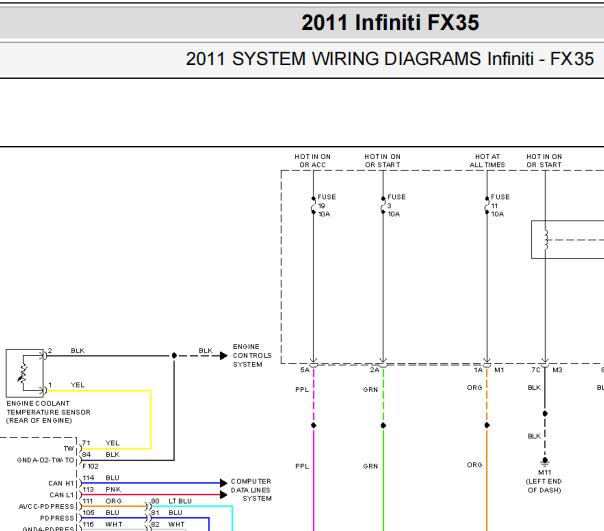Select connector pin label "1A"
This screenshot has height=531, width=604.
pyautogui.click(x=478, y=370)
